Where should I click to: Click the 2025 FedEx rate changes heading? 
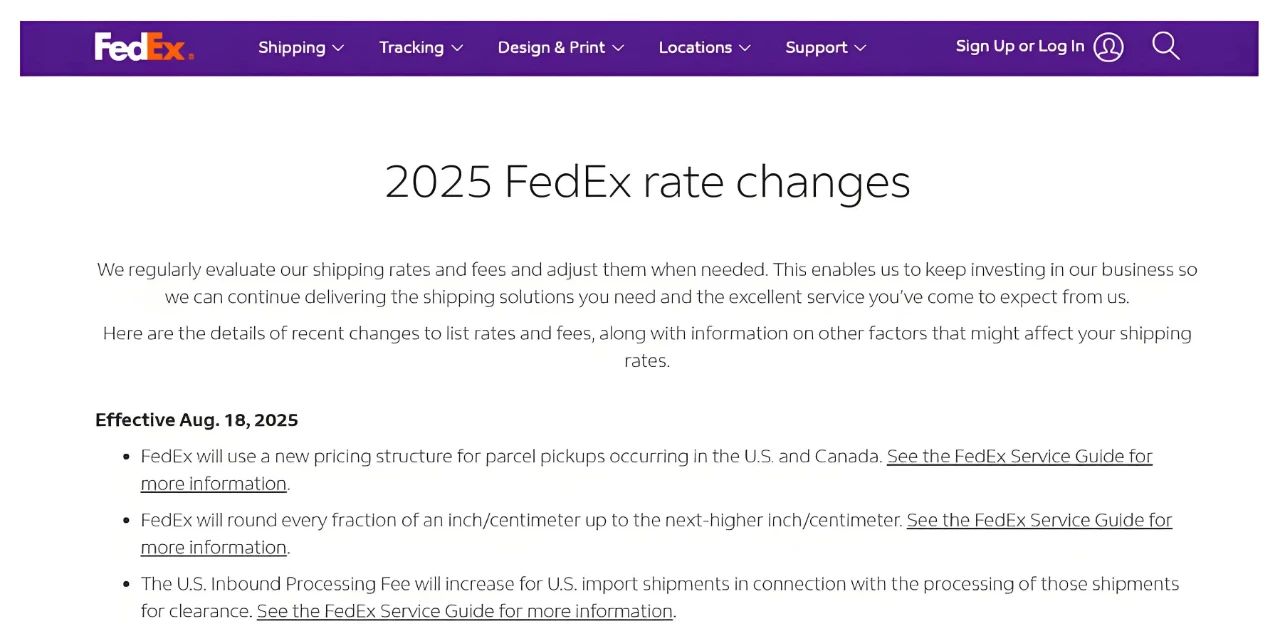(647, 182)
